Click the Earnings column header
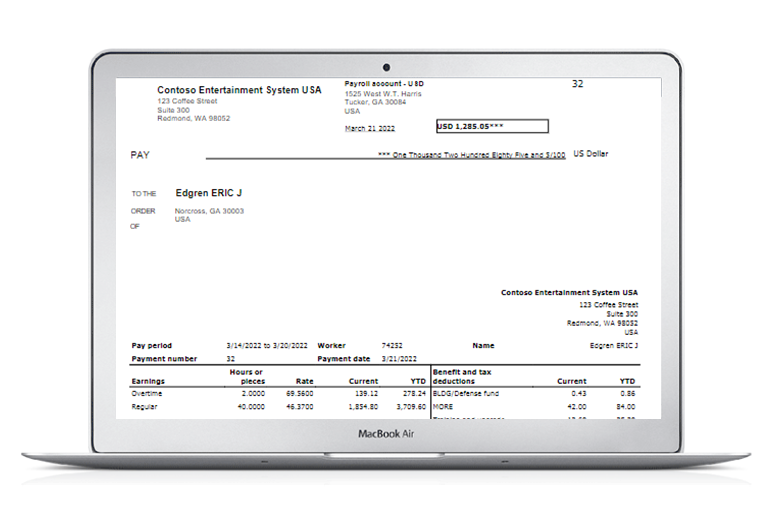Image resolution: width=768 pixels, height=516 pixels. [150, 381]
